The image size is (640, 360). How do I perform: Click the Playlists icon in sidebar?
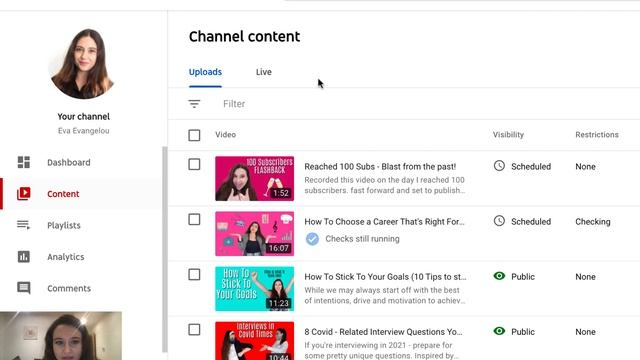[x=24, y=225]
